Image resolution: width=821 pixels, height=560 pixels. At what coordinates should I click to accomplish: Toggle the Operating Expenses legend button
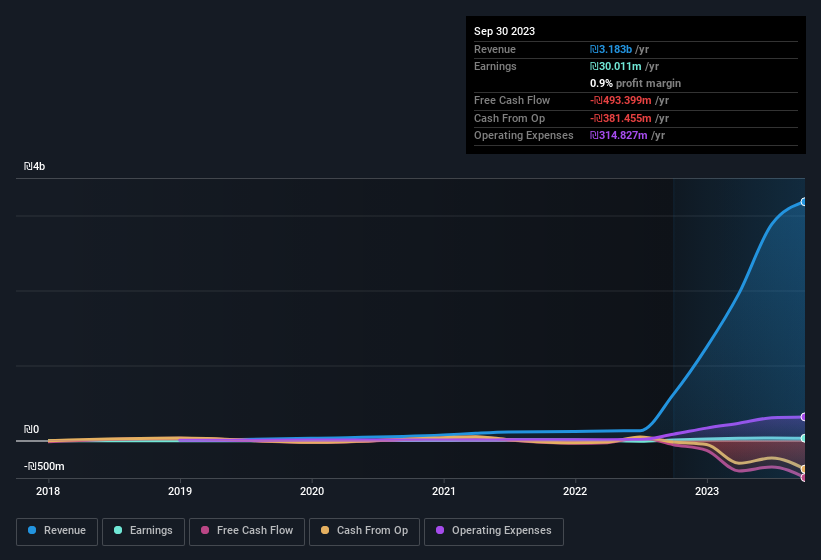(494, 531)
